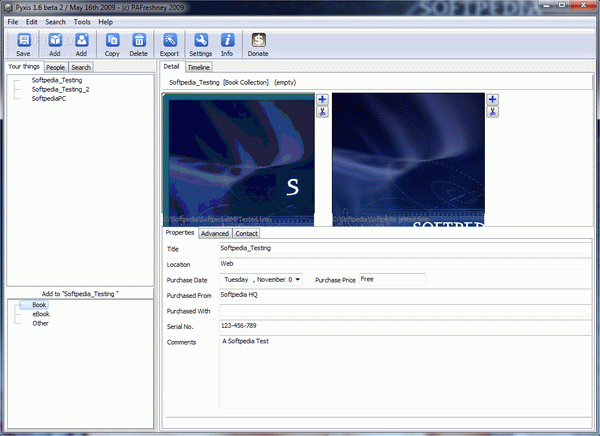This screenshot has height=436, width=600.
Task: Click the Purchased From field
Action: pos(405,295)
